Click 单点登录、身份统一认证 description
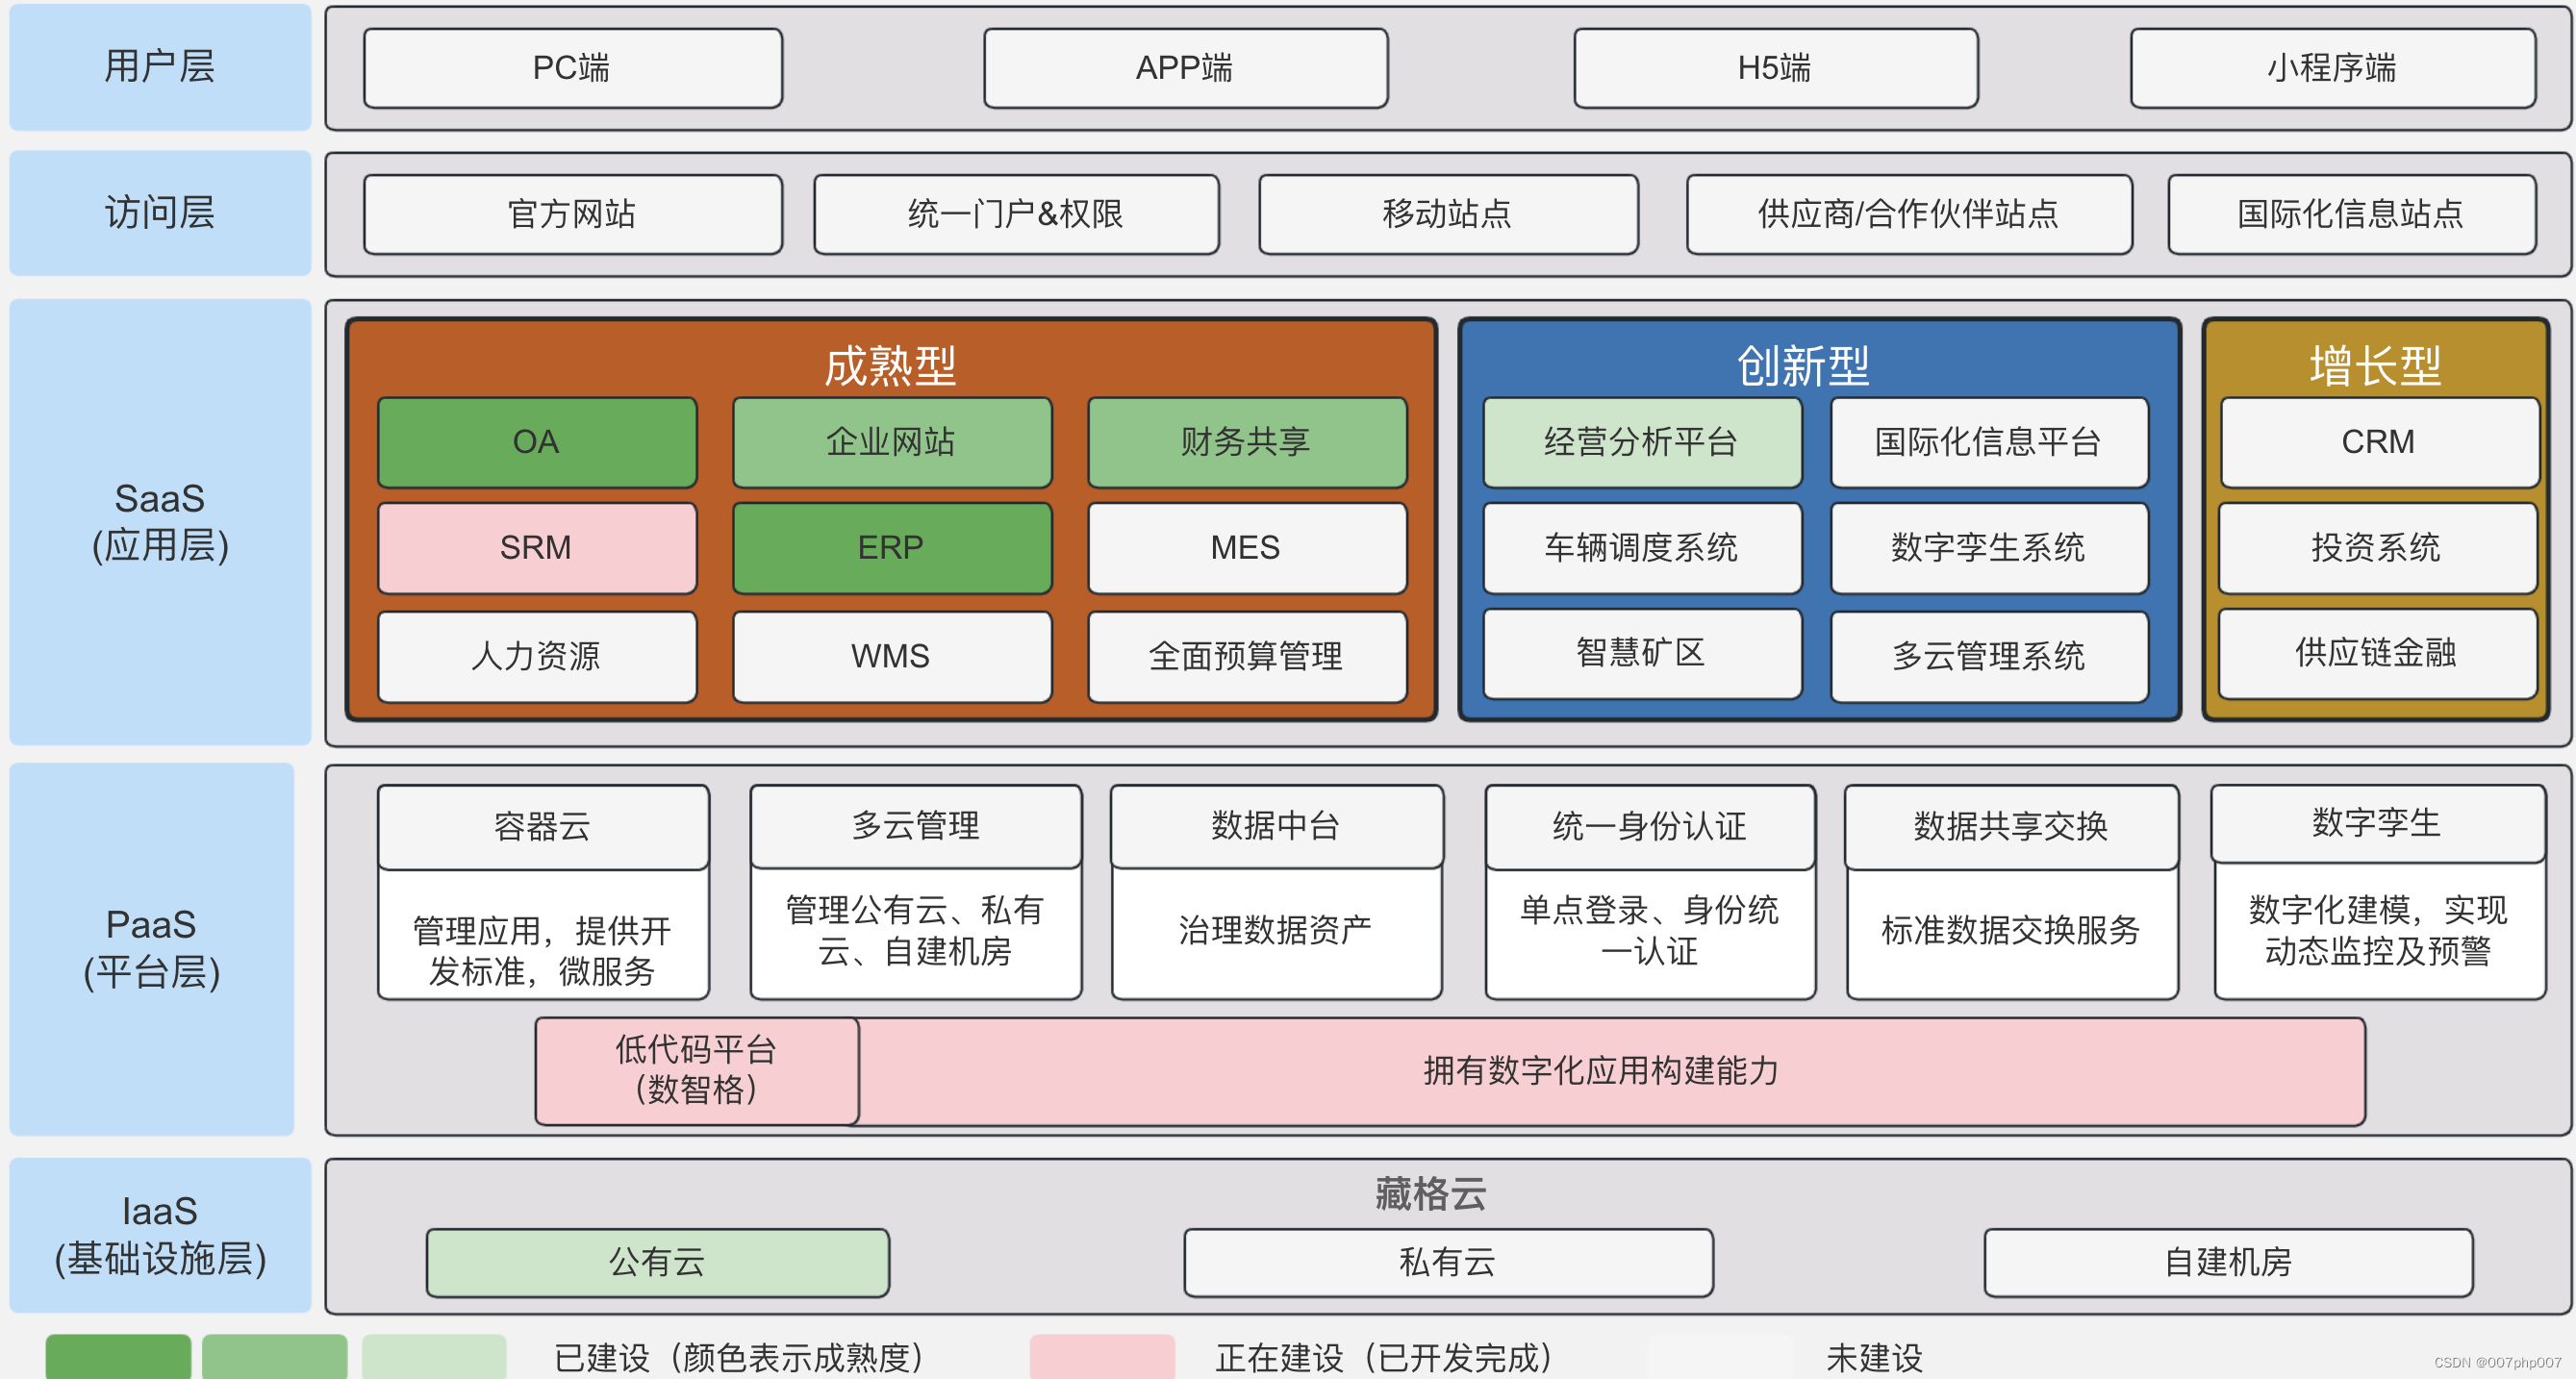This screenshot has width=2576, height=1379. pyautogui.click(x=1650, y=930)
